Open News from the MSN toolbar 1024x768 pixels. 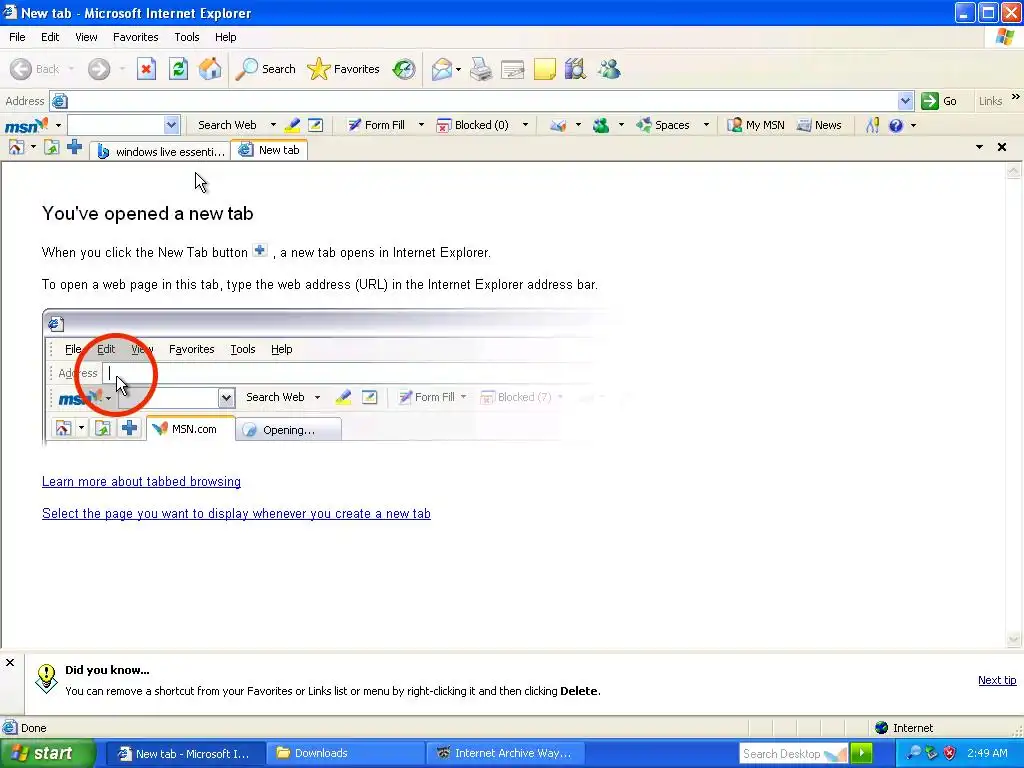[819, 125]
